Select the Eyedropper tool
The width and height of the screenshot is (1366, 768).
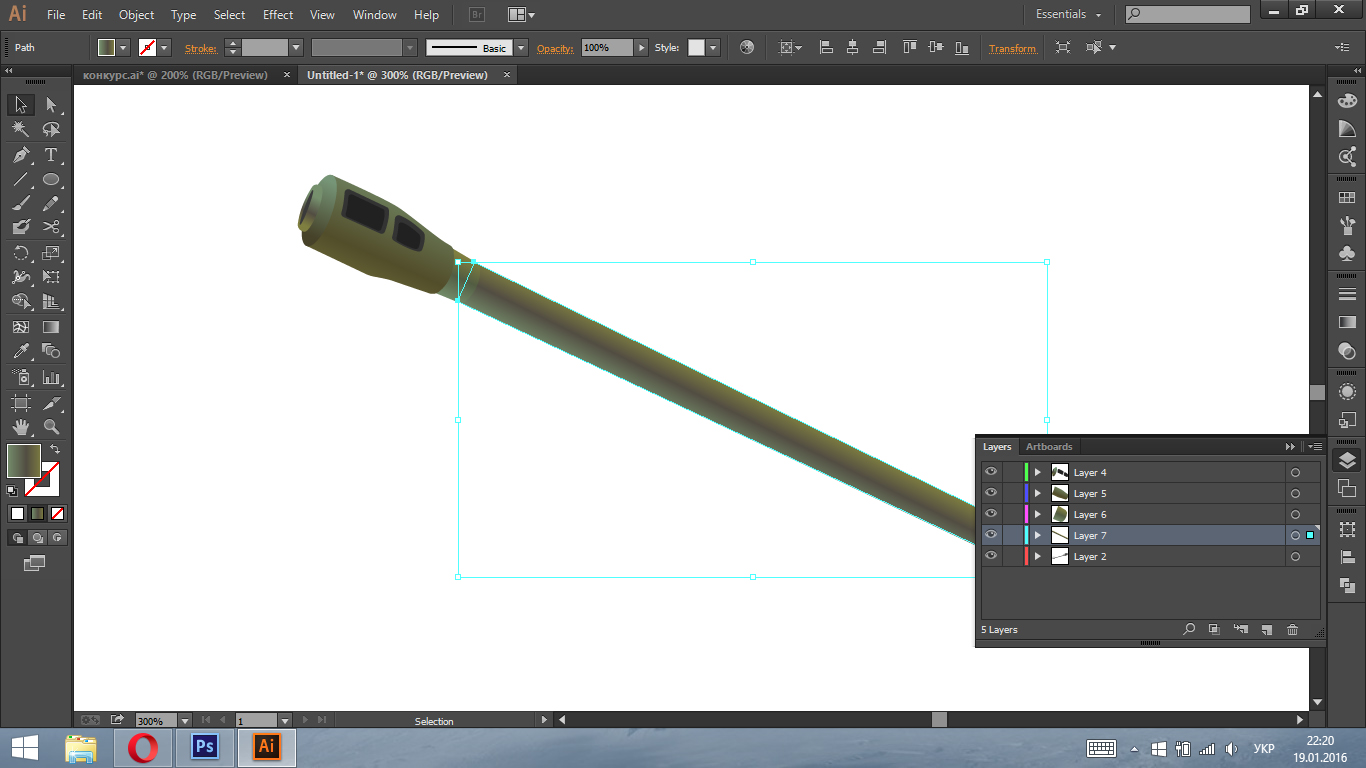pyautogui.click(x=21, y=351)
